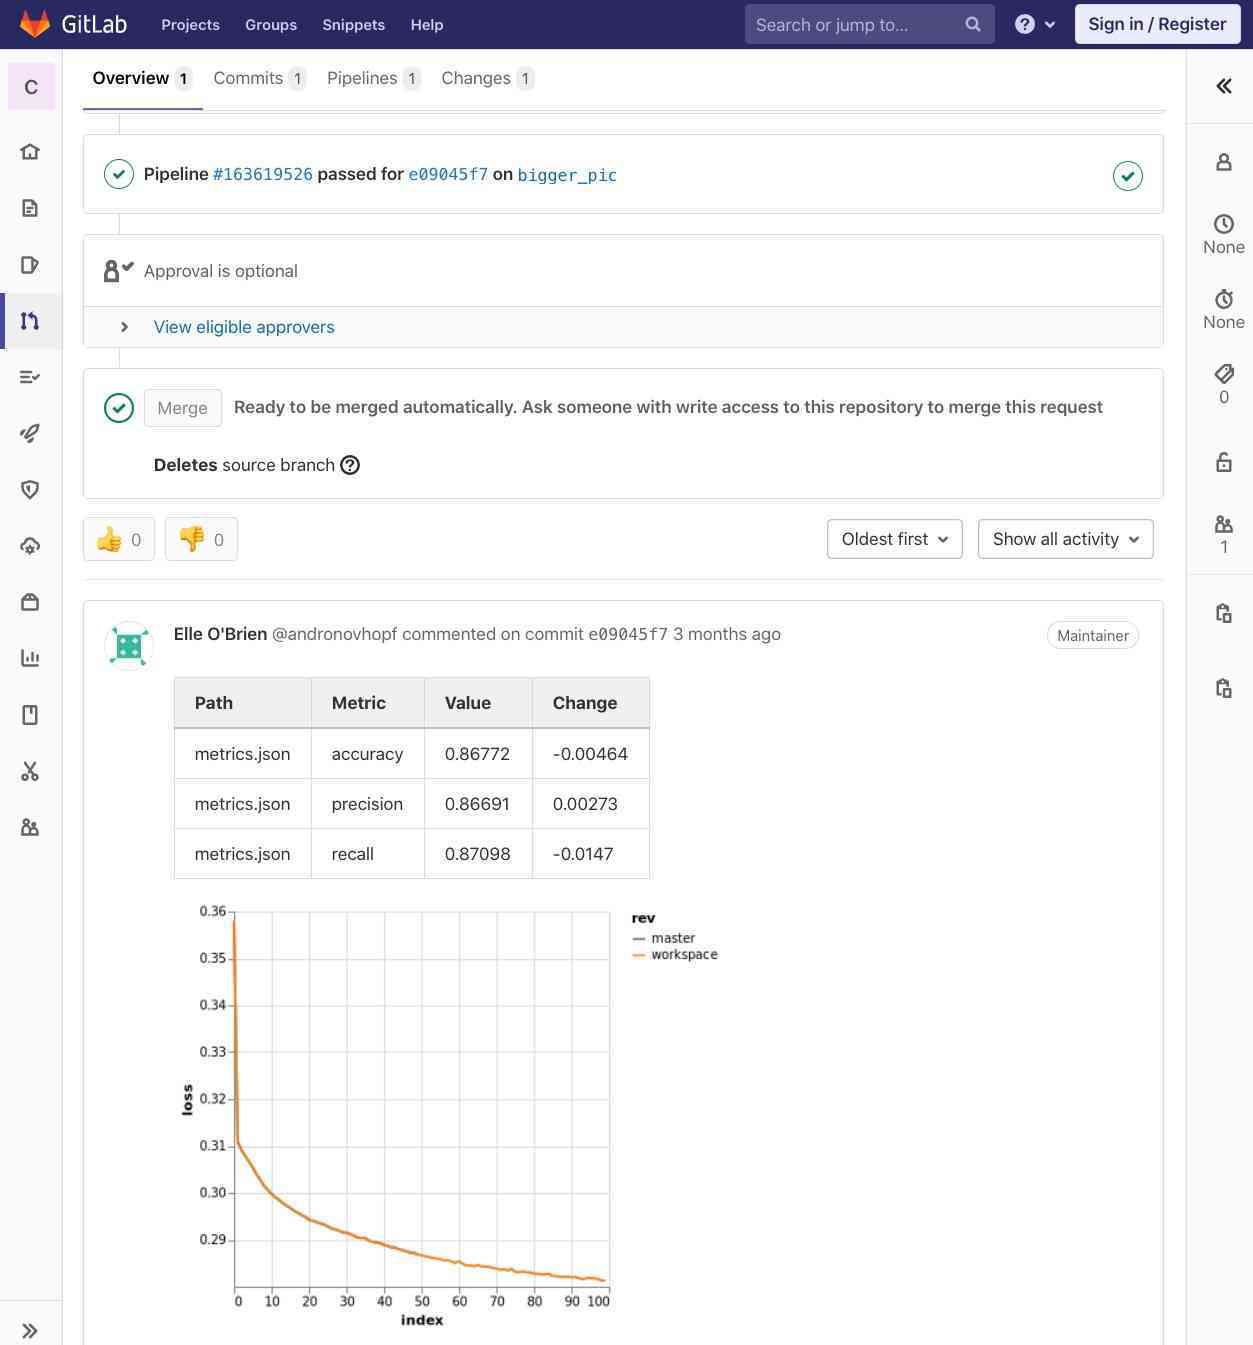Open the Help question mark dropdown
This screenshot has width=1253, height=1345.
tap(1035, 24)
